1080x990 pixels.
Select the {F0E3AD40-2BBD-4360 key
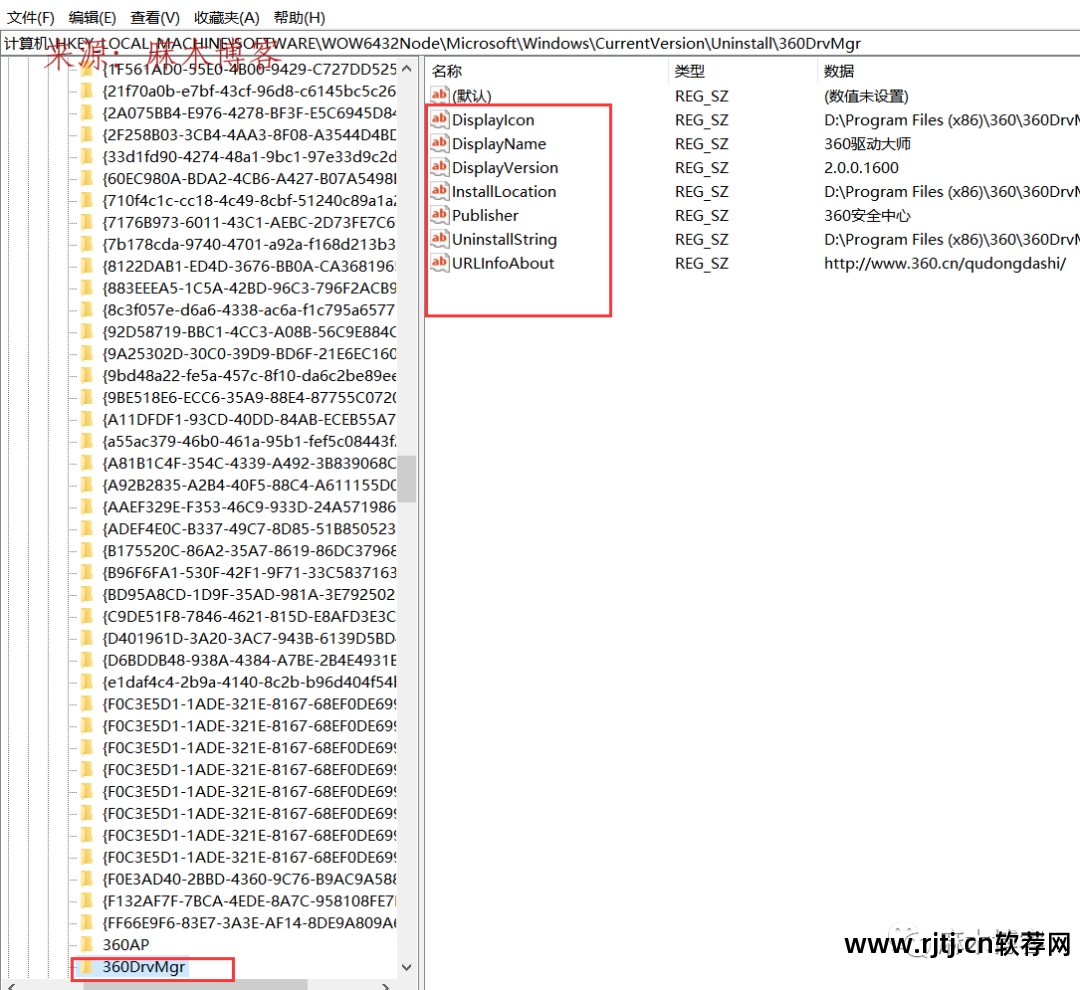(x=249, y=879)
